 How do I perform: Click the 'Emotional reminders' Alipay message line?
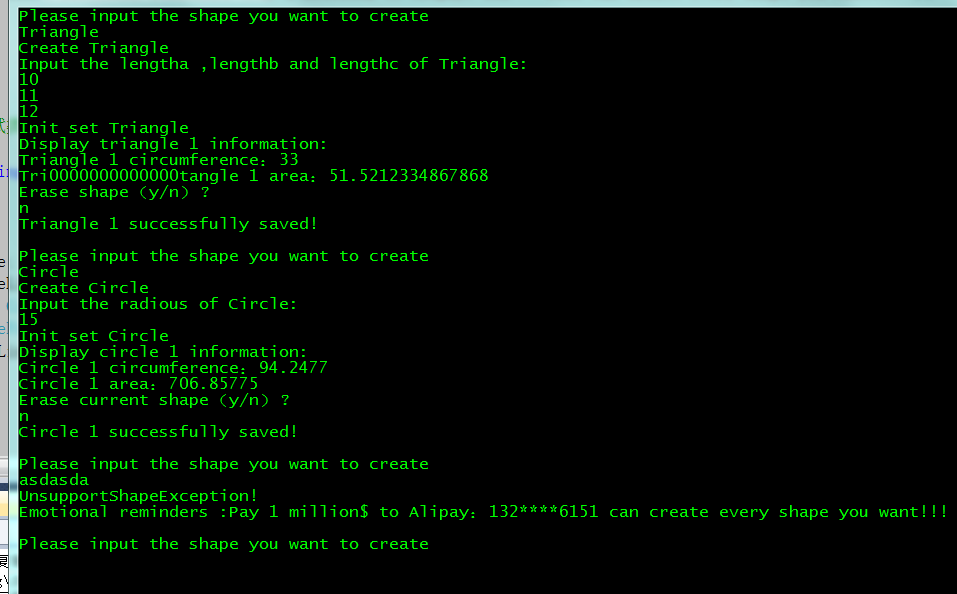coord(483,512)
